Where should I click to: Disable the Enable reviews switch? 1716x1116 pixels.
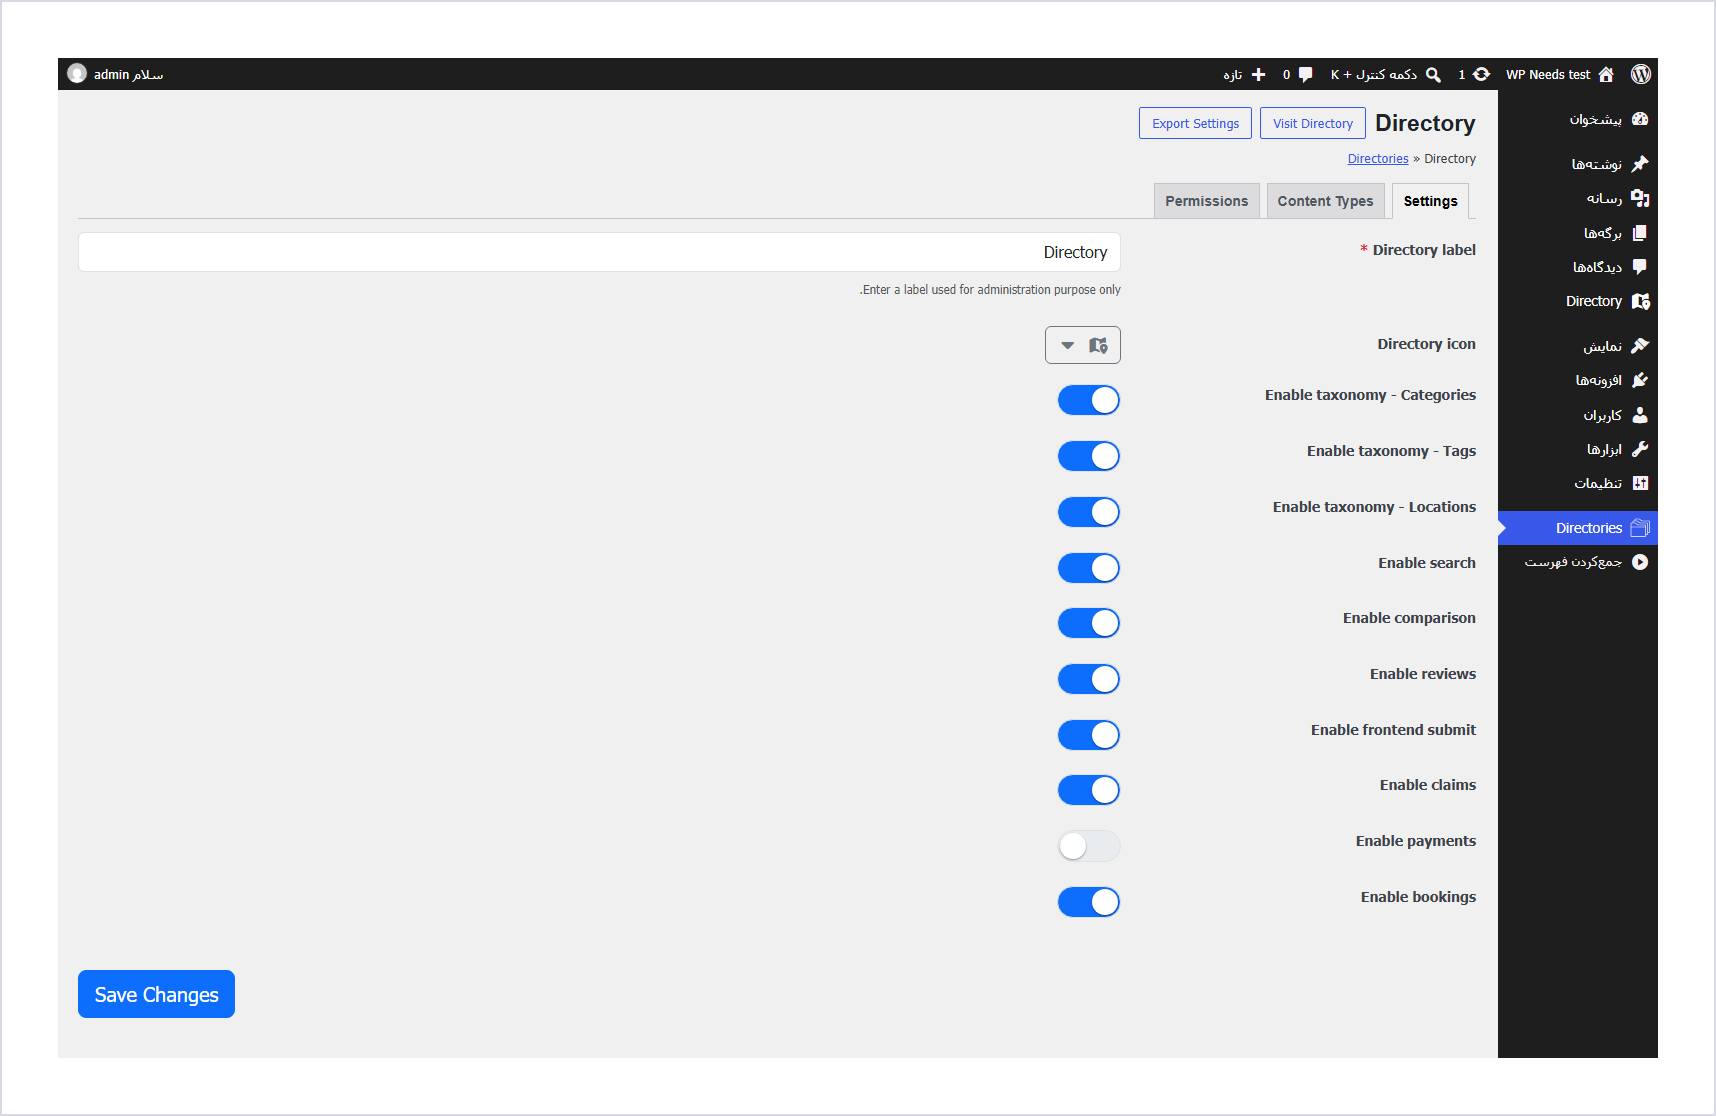pos(1089,679)
